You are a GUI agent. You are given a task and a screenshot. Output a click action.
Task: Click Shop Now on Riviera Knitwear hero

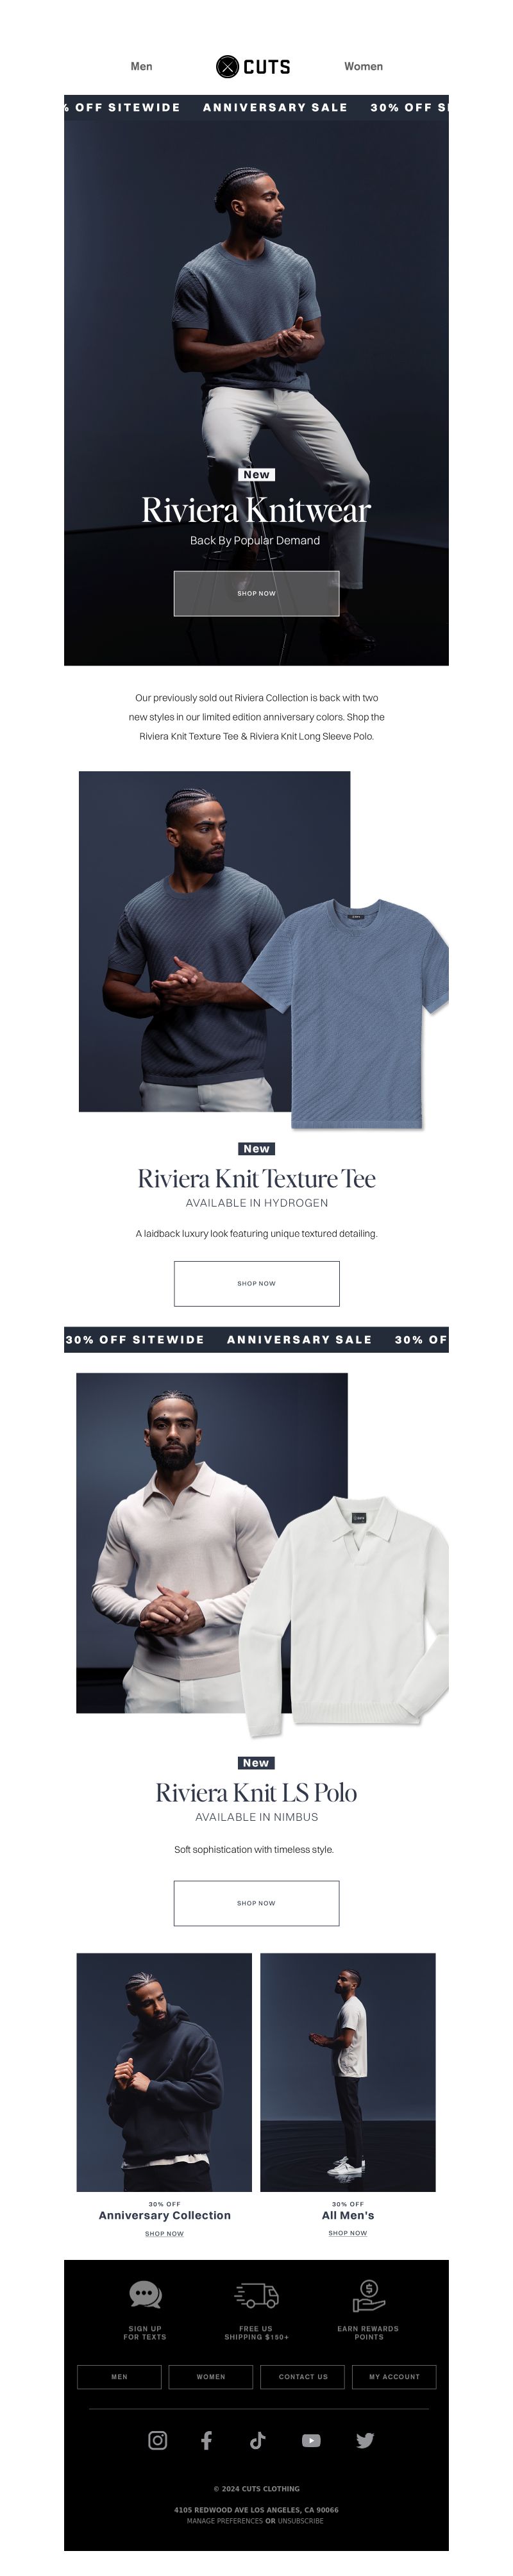(256, 593)
